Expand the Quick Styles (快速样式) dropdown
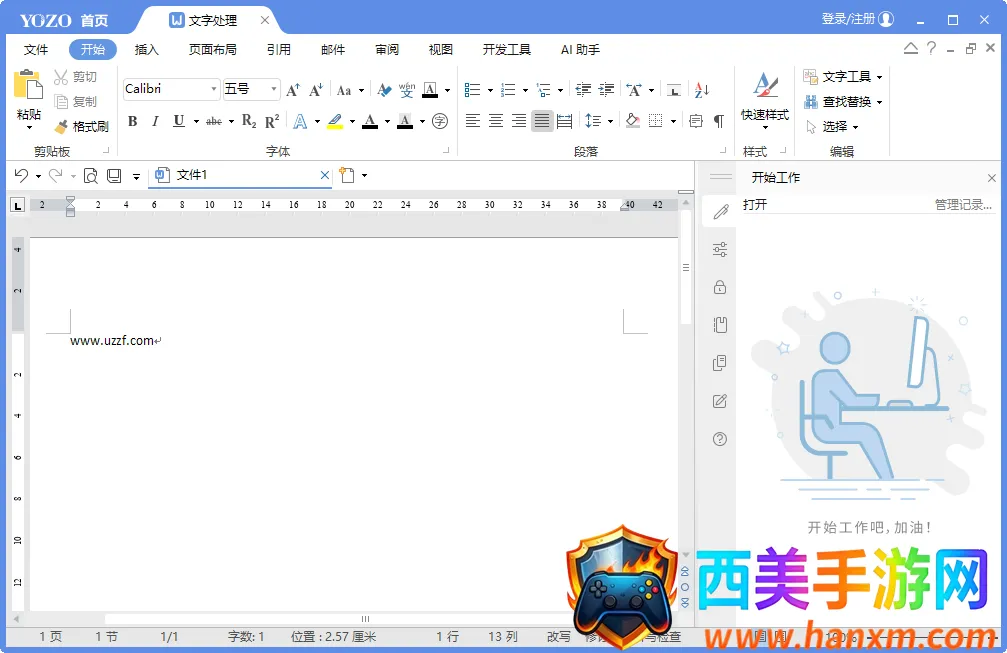 tap(765, 126)
